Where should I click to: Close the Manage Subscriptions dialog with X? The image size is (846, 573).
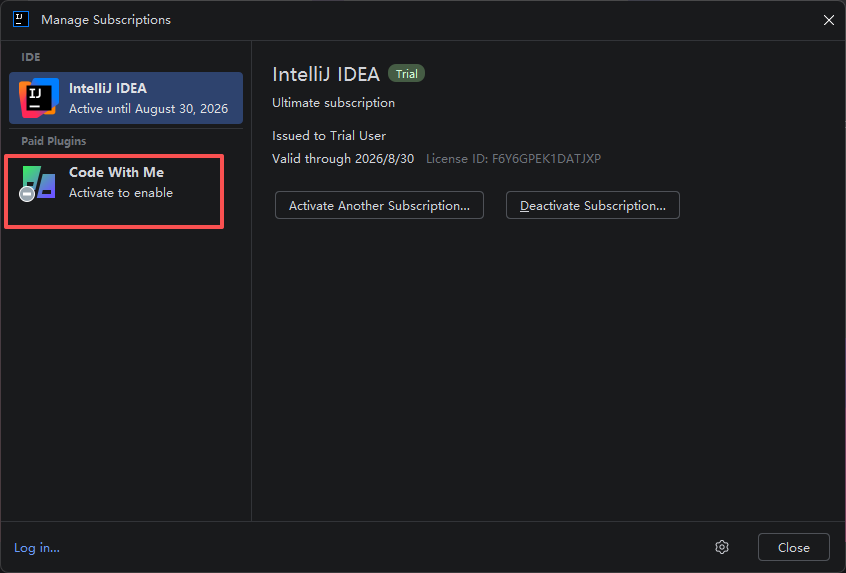point(829,20)
